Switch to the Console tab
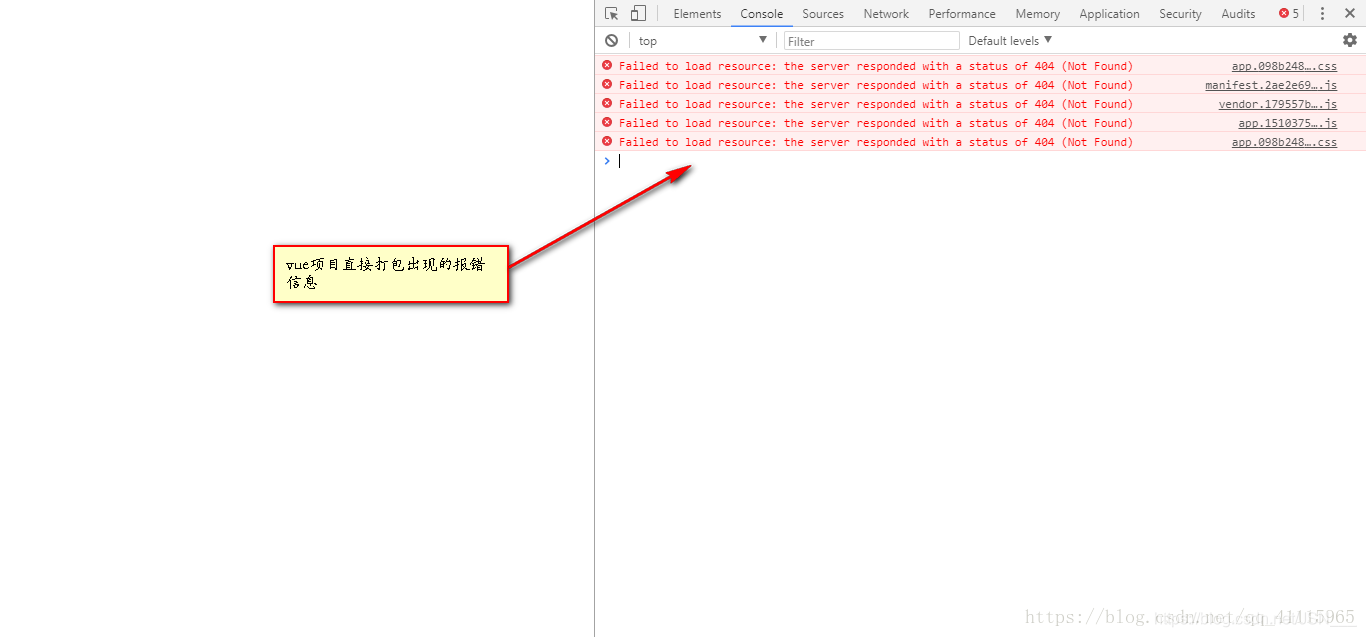 coord(762,13)
